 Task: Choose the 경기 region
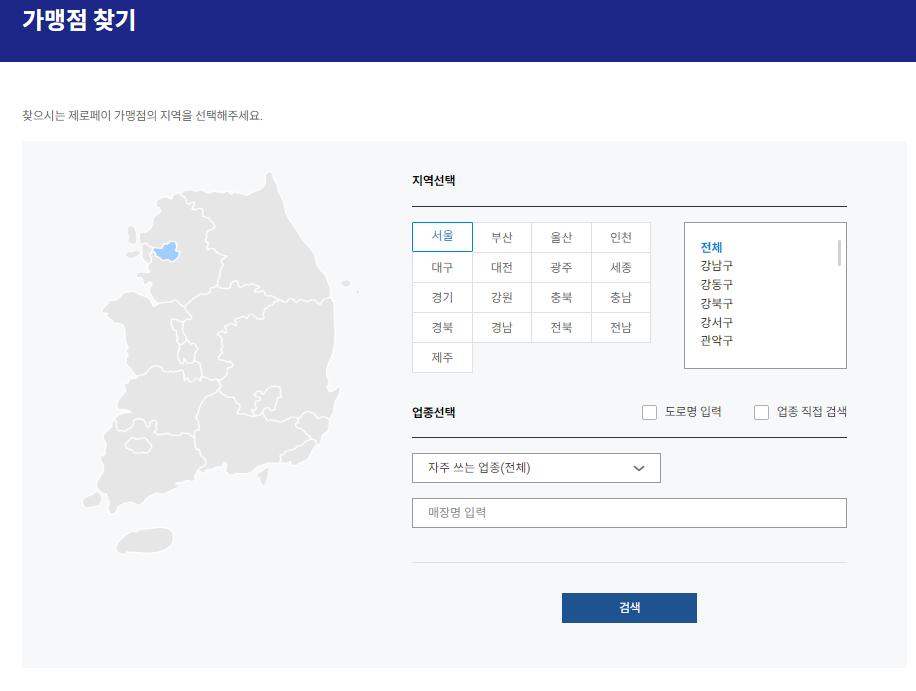[x=442, y=297]
